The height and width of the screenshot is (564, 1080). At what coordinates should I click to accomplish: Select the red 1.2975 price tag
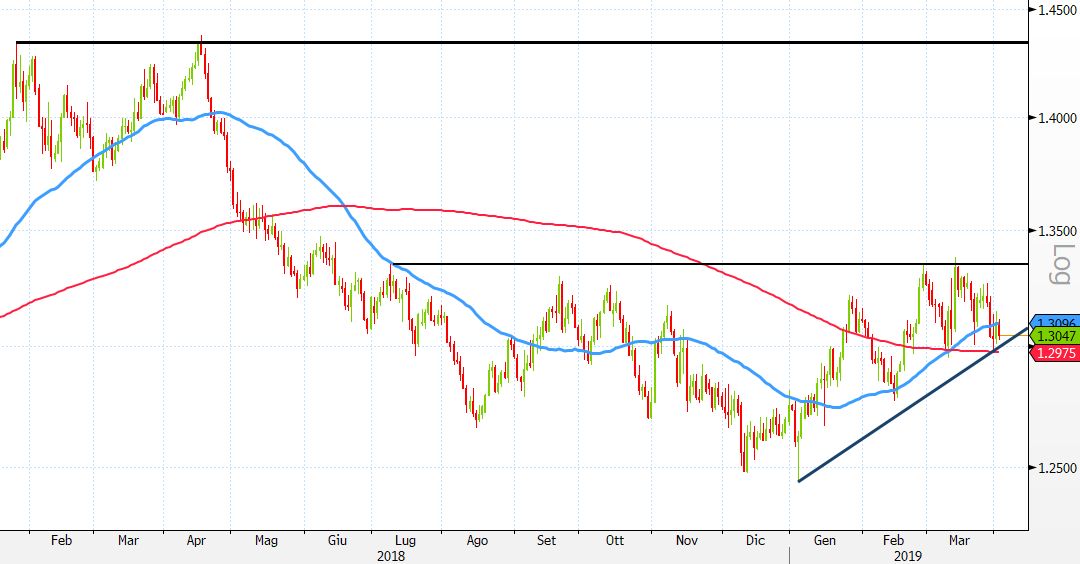[1054, 353]
